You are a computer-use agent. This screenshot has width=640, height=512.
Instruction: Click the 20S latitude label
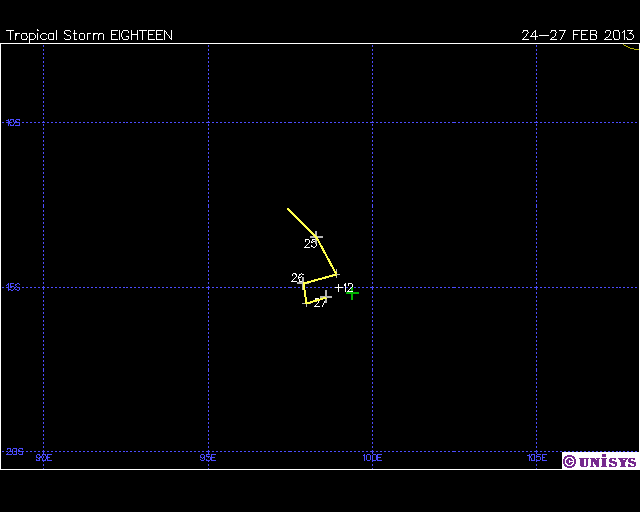(13, 452)
